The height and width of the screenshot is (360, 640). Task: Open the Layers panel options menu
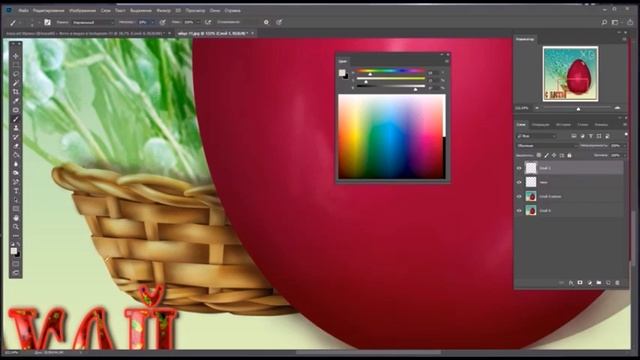pos(624,124)
